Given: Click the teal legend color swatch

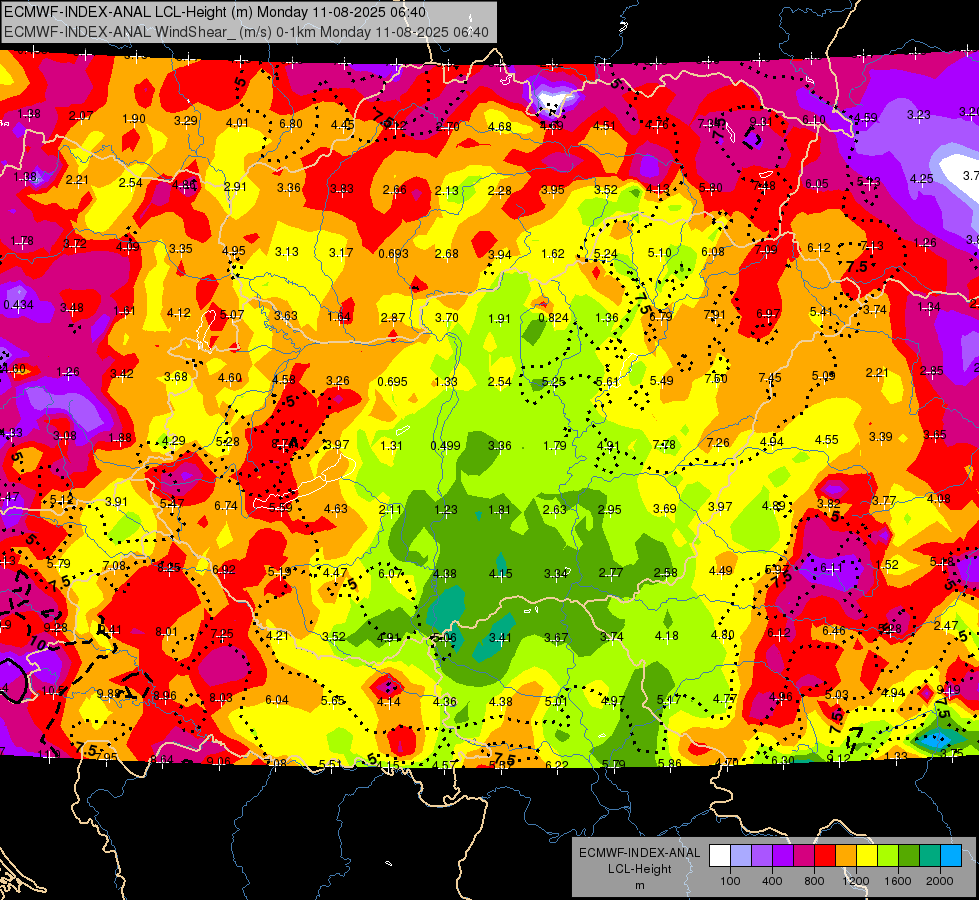Looking at the screenshot, I should pos(930,856).
